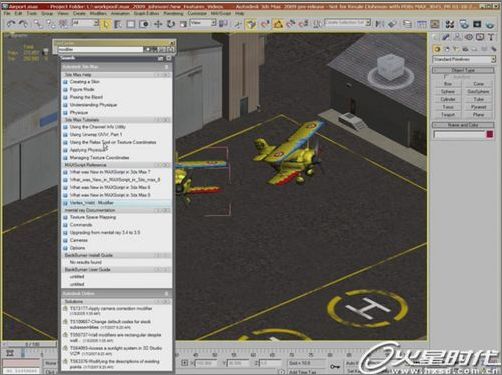Open the Standard Primitives dropdown
This screenshot has width=502, height=375.
click(464, 59)
